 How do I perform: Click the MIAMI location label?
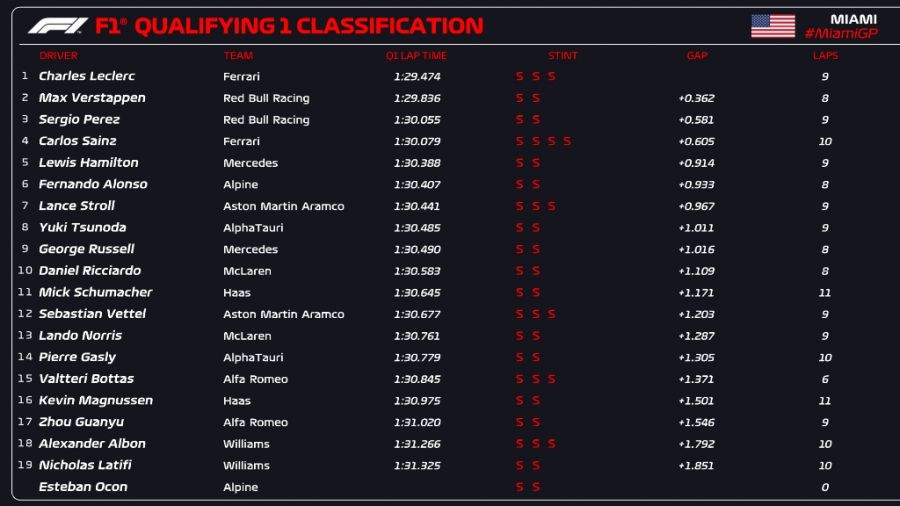pos(853,19)
